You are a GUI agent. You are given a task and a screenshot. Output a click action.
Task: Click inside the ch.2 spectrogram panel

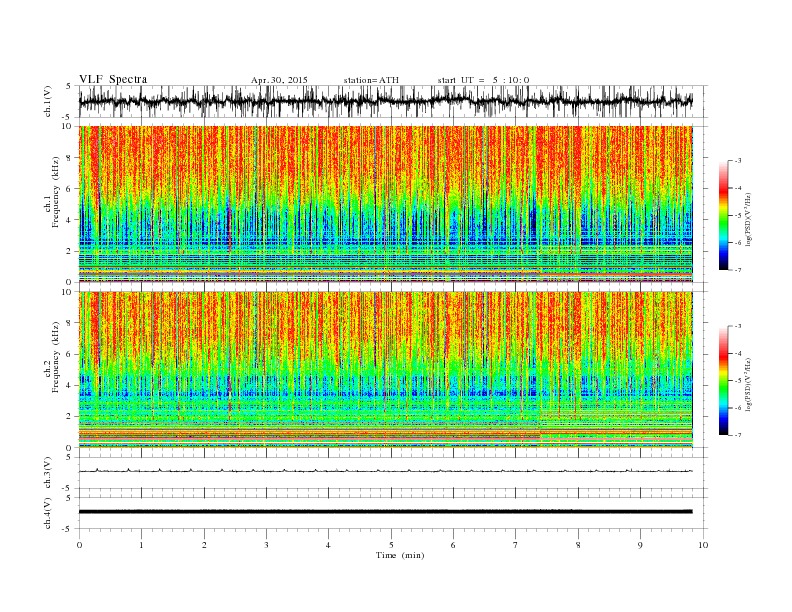[385, 369]
